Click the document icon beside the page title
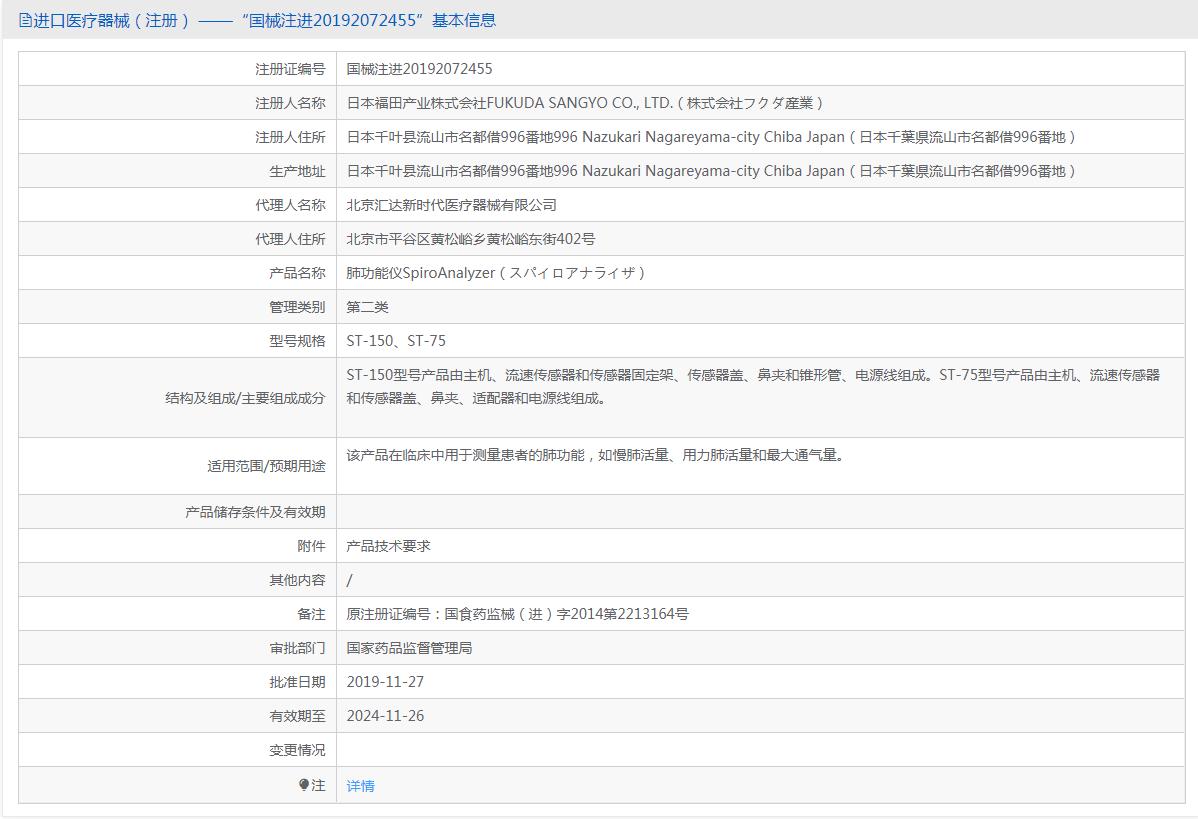The height and width of the screenshot is (819, 1198). 24,21
